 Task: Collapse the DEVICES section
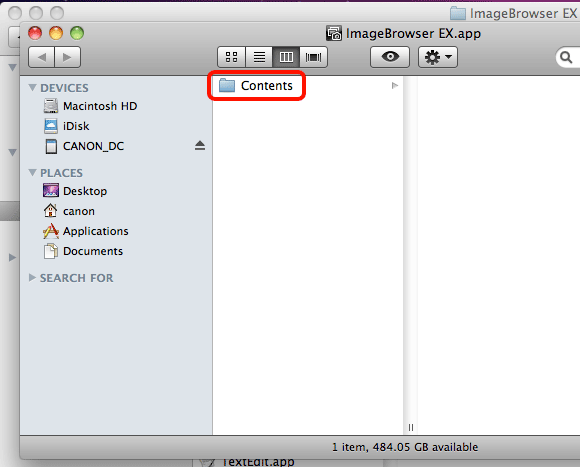(x=33, y=88)
